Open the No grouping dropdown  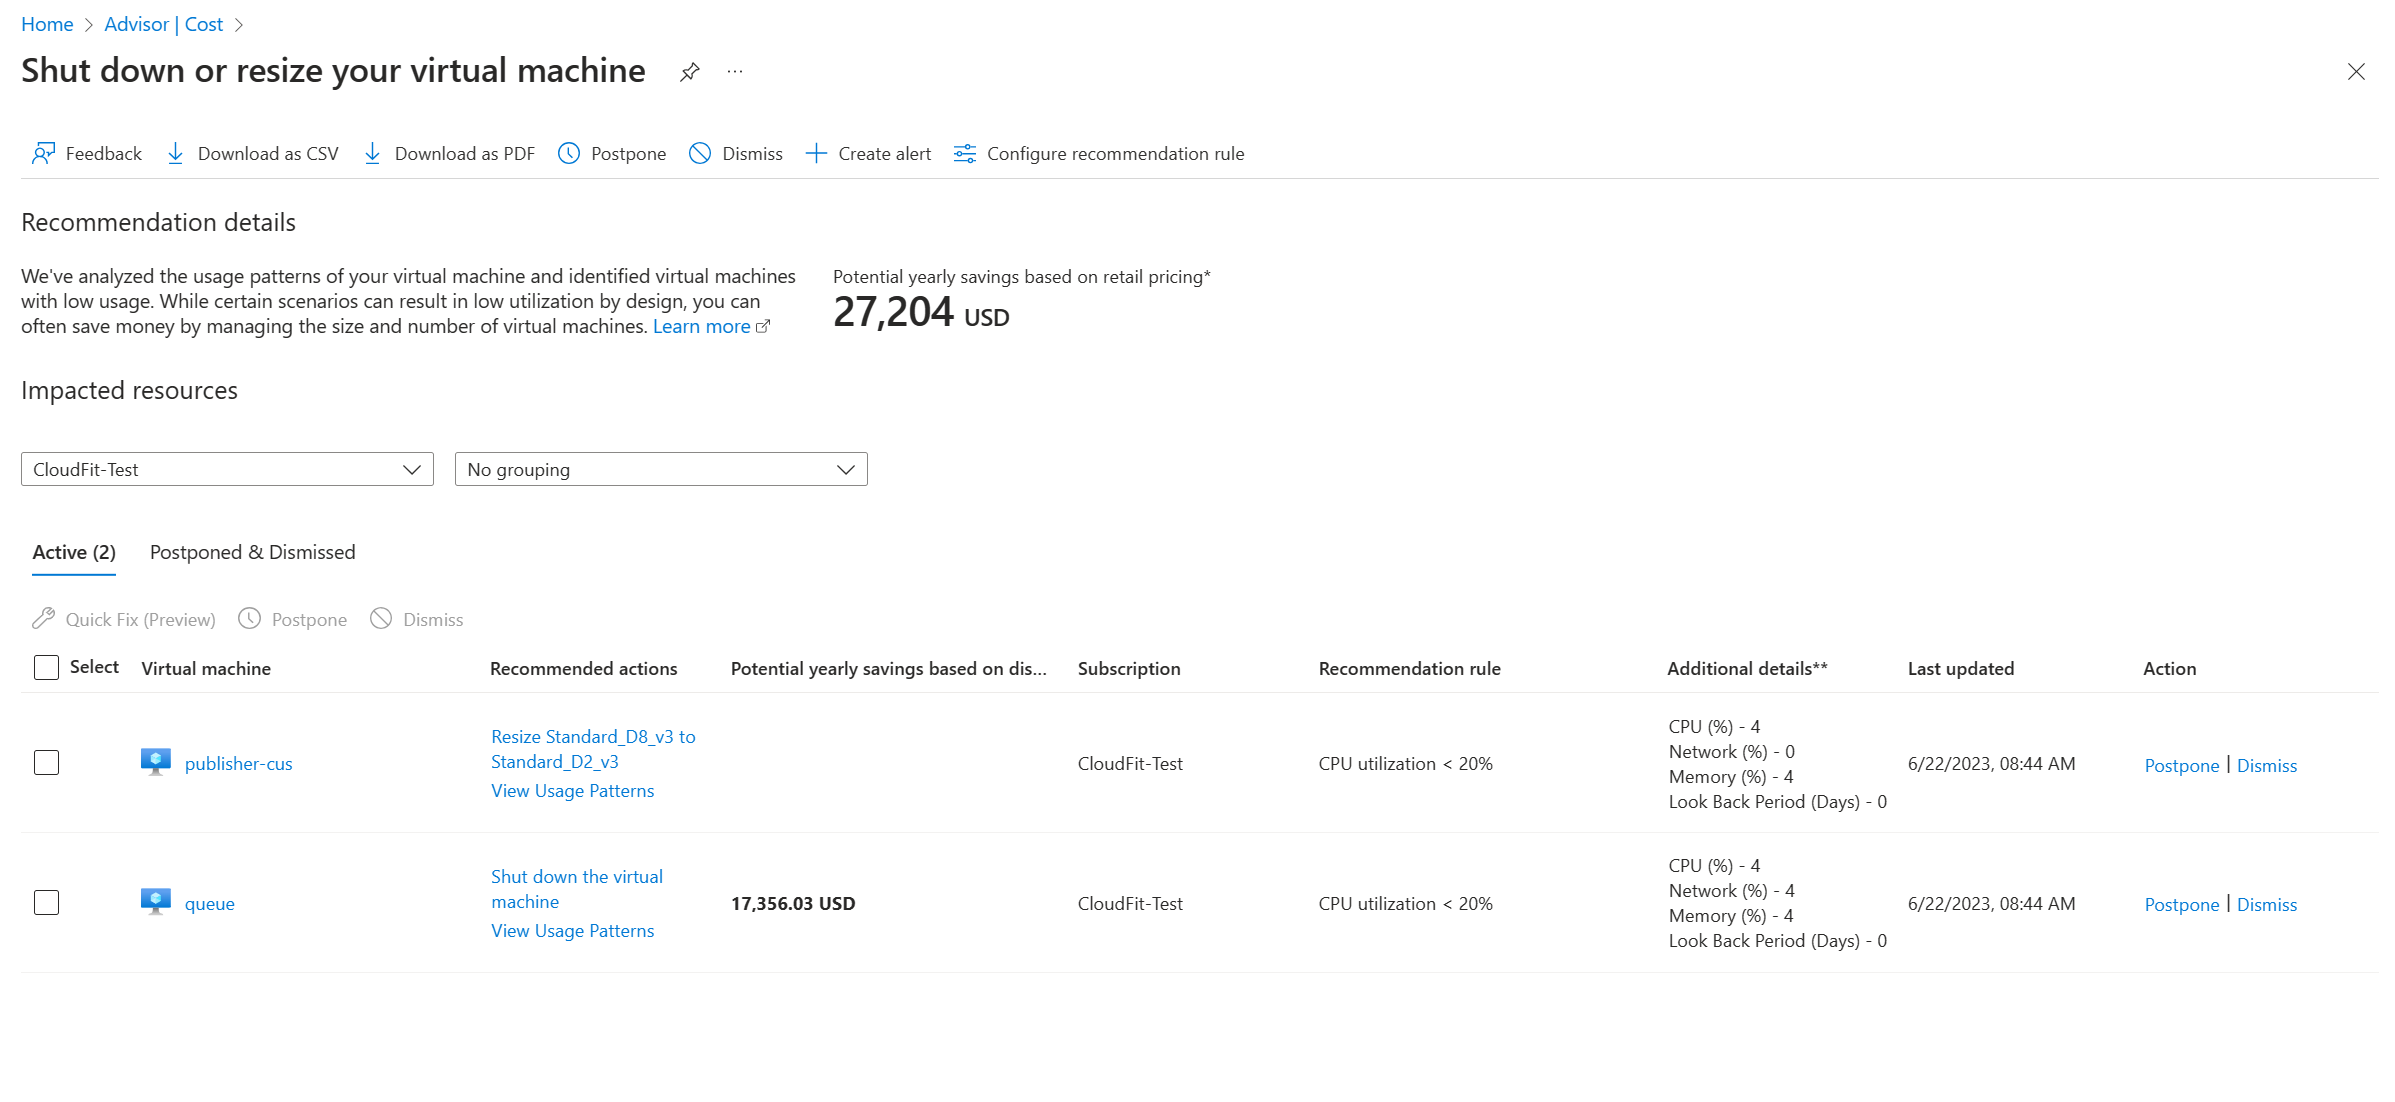(x=660, y=469)
